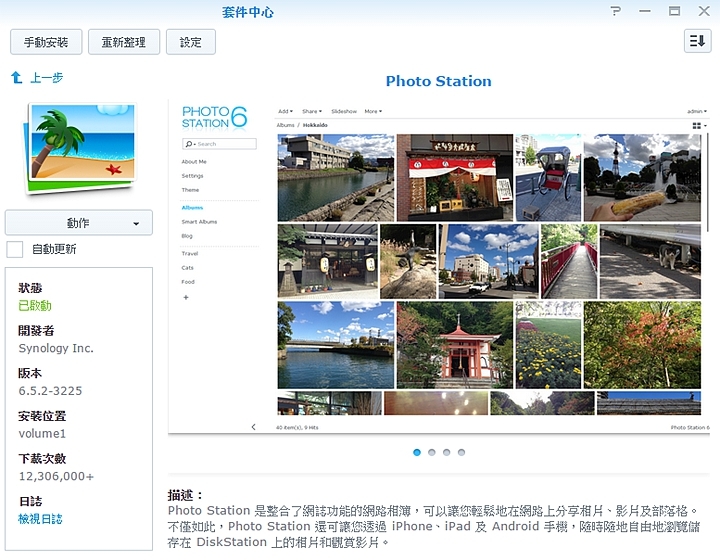Enable the 自動更新 checkbox
This screenshot has width=720, height=560.
(15, 249)
